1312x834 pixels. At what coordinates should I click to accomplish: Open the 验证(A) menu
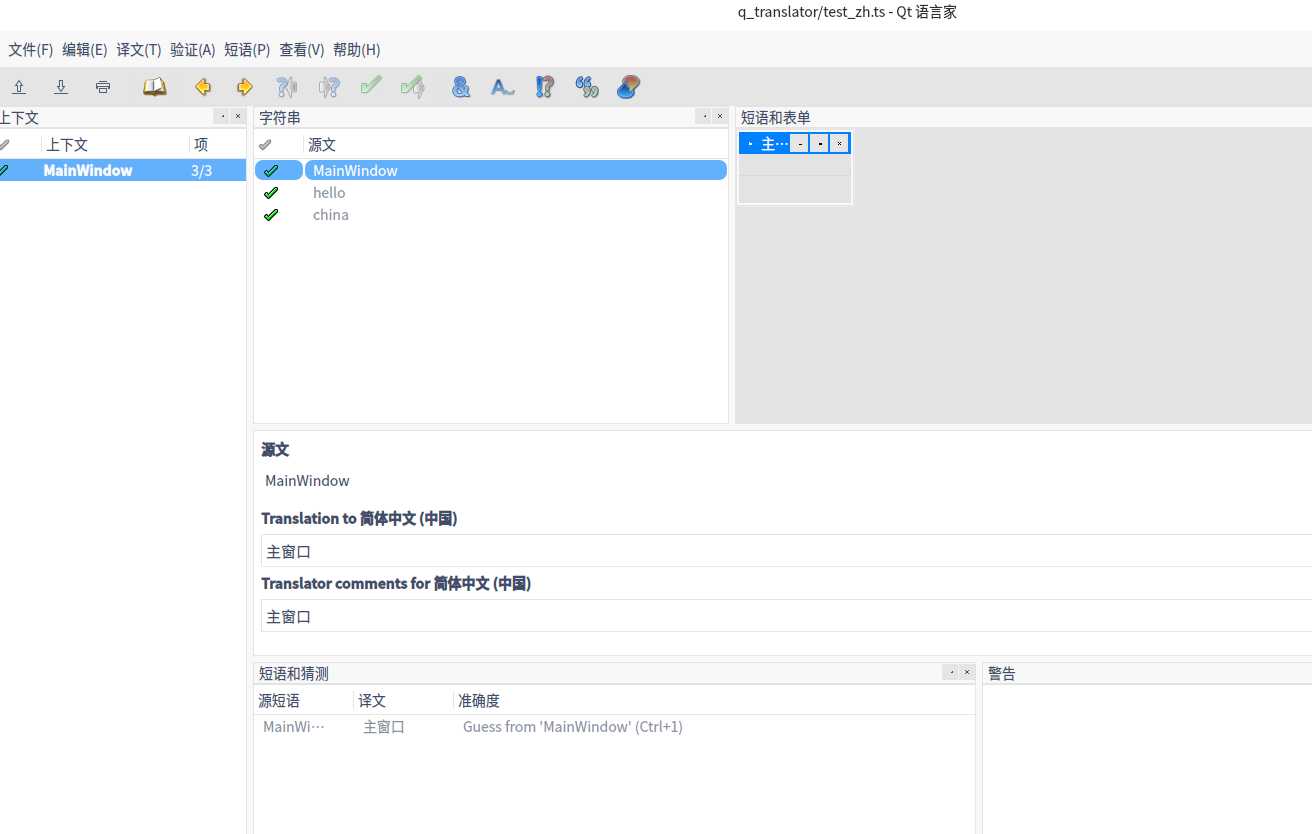[x=193, y=50]
